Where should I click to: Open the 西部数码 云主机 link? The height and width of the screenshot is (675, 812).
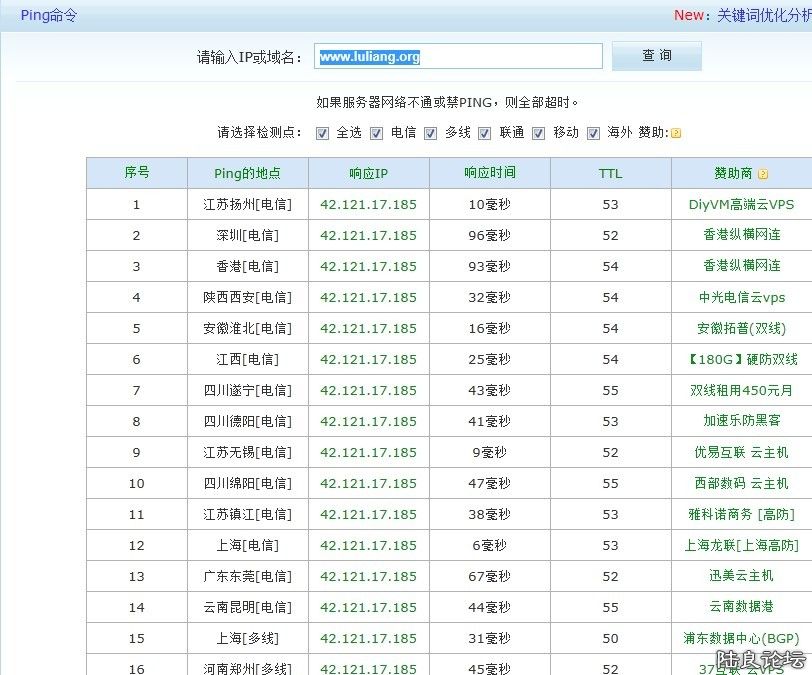coord(741,483)
